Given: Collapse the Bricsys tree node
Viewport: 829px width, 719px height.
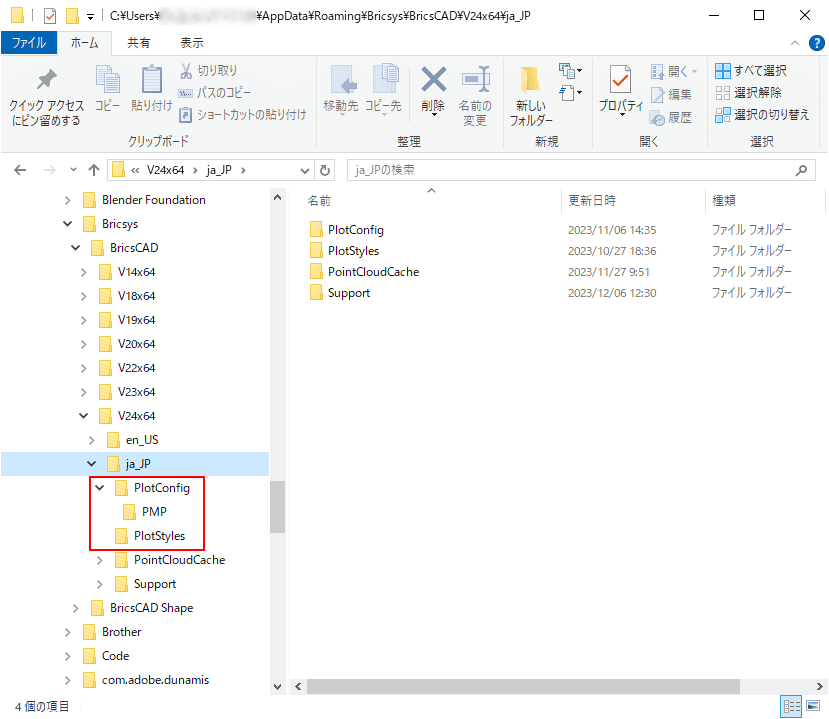Looking at the screenshot, I should pos(68,224).
